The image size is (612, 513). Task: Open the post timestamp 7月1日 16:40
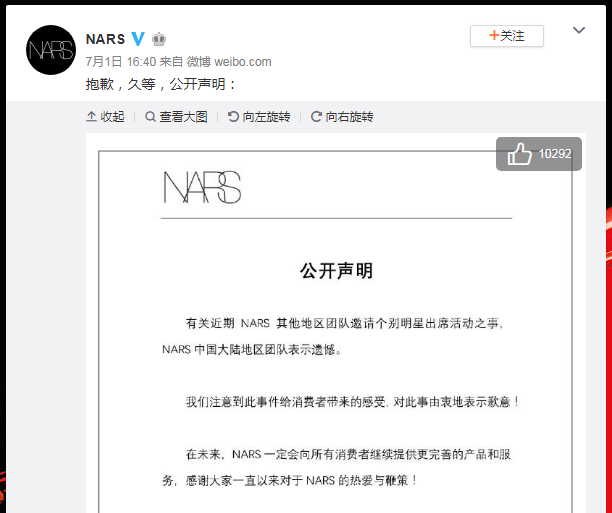pos(121,62)
